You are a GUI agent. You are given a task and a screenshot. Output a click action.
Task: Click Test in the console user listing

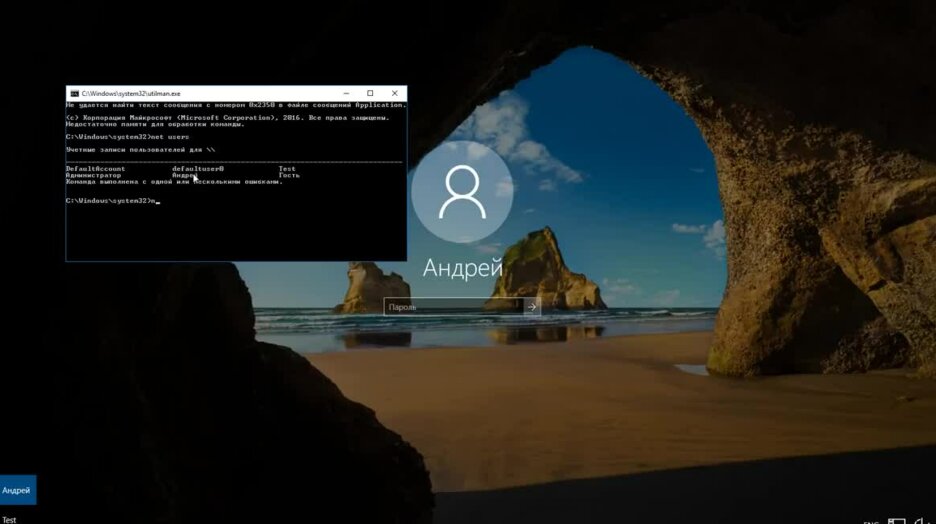pyautogui.click(x=287, y=169)
